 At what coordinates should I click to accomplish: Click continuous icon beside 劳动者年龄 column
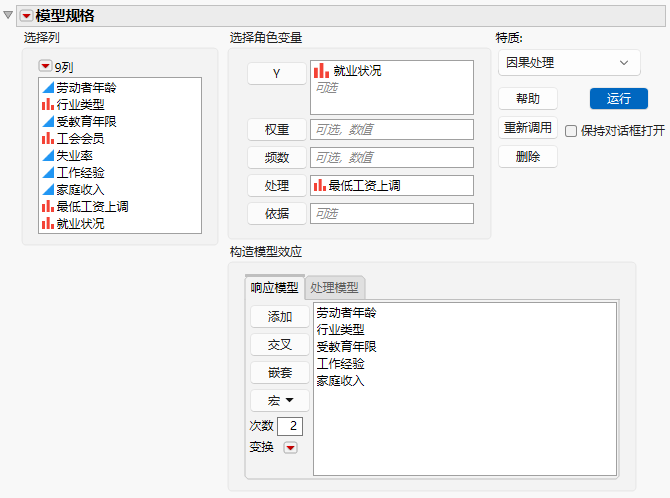(x=48, y=88)
